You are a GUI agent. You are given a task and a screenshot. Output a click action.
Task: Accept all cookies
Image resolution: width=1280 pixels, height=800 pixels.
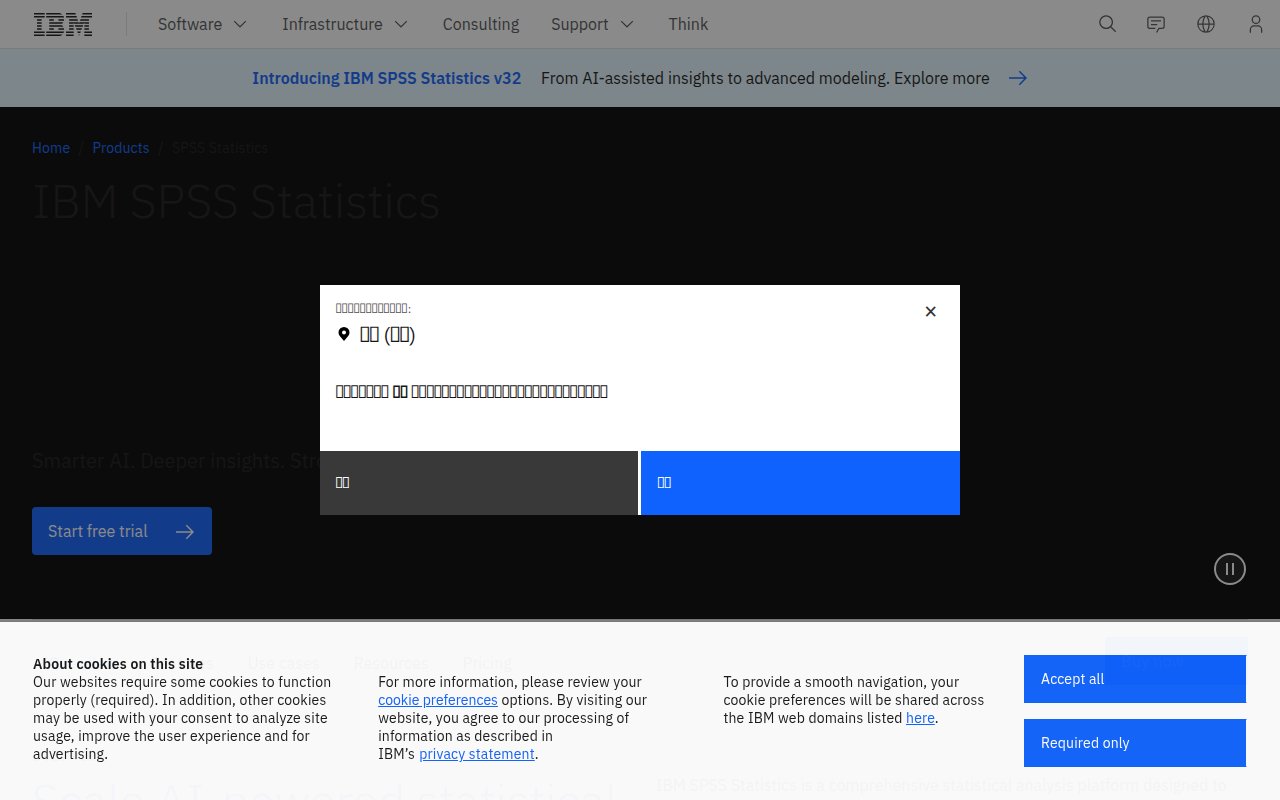(x=1135, y=679)
